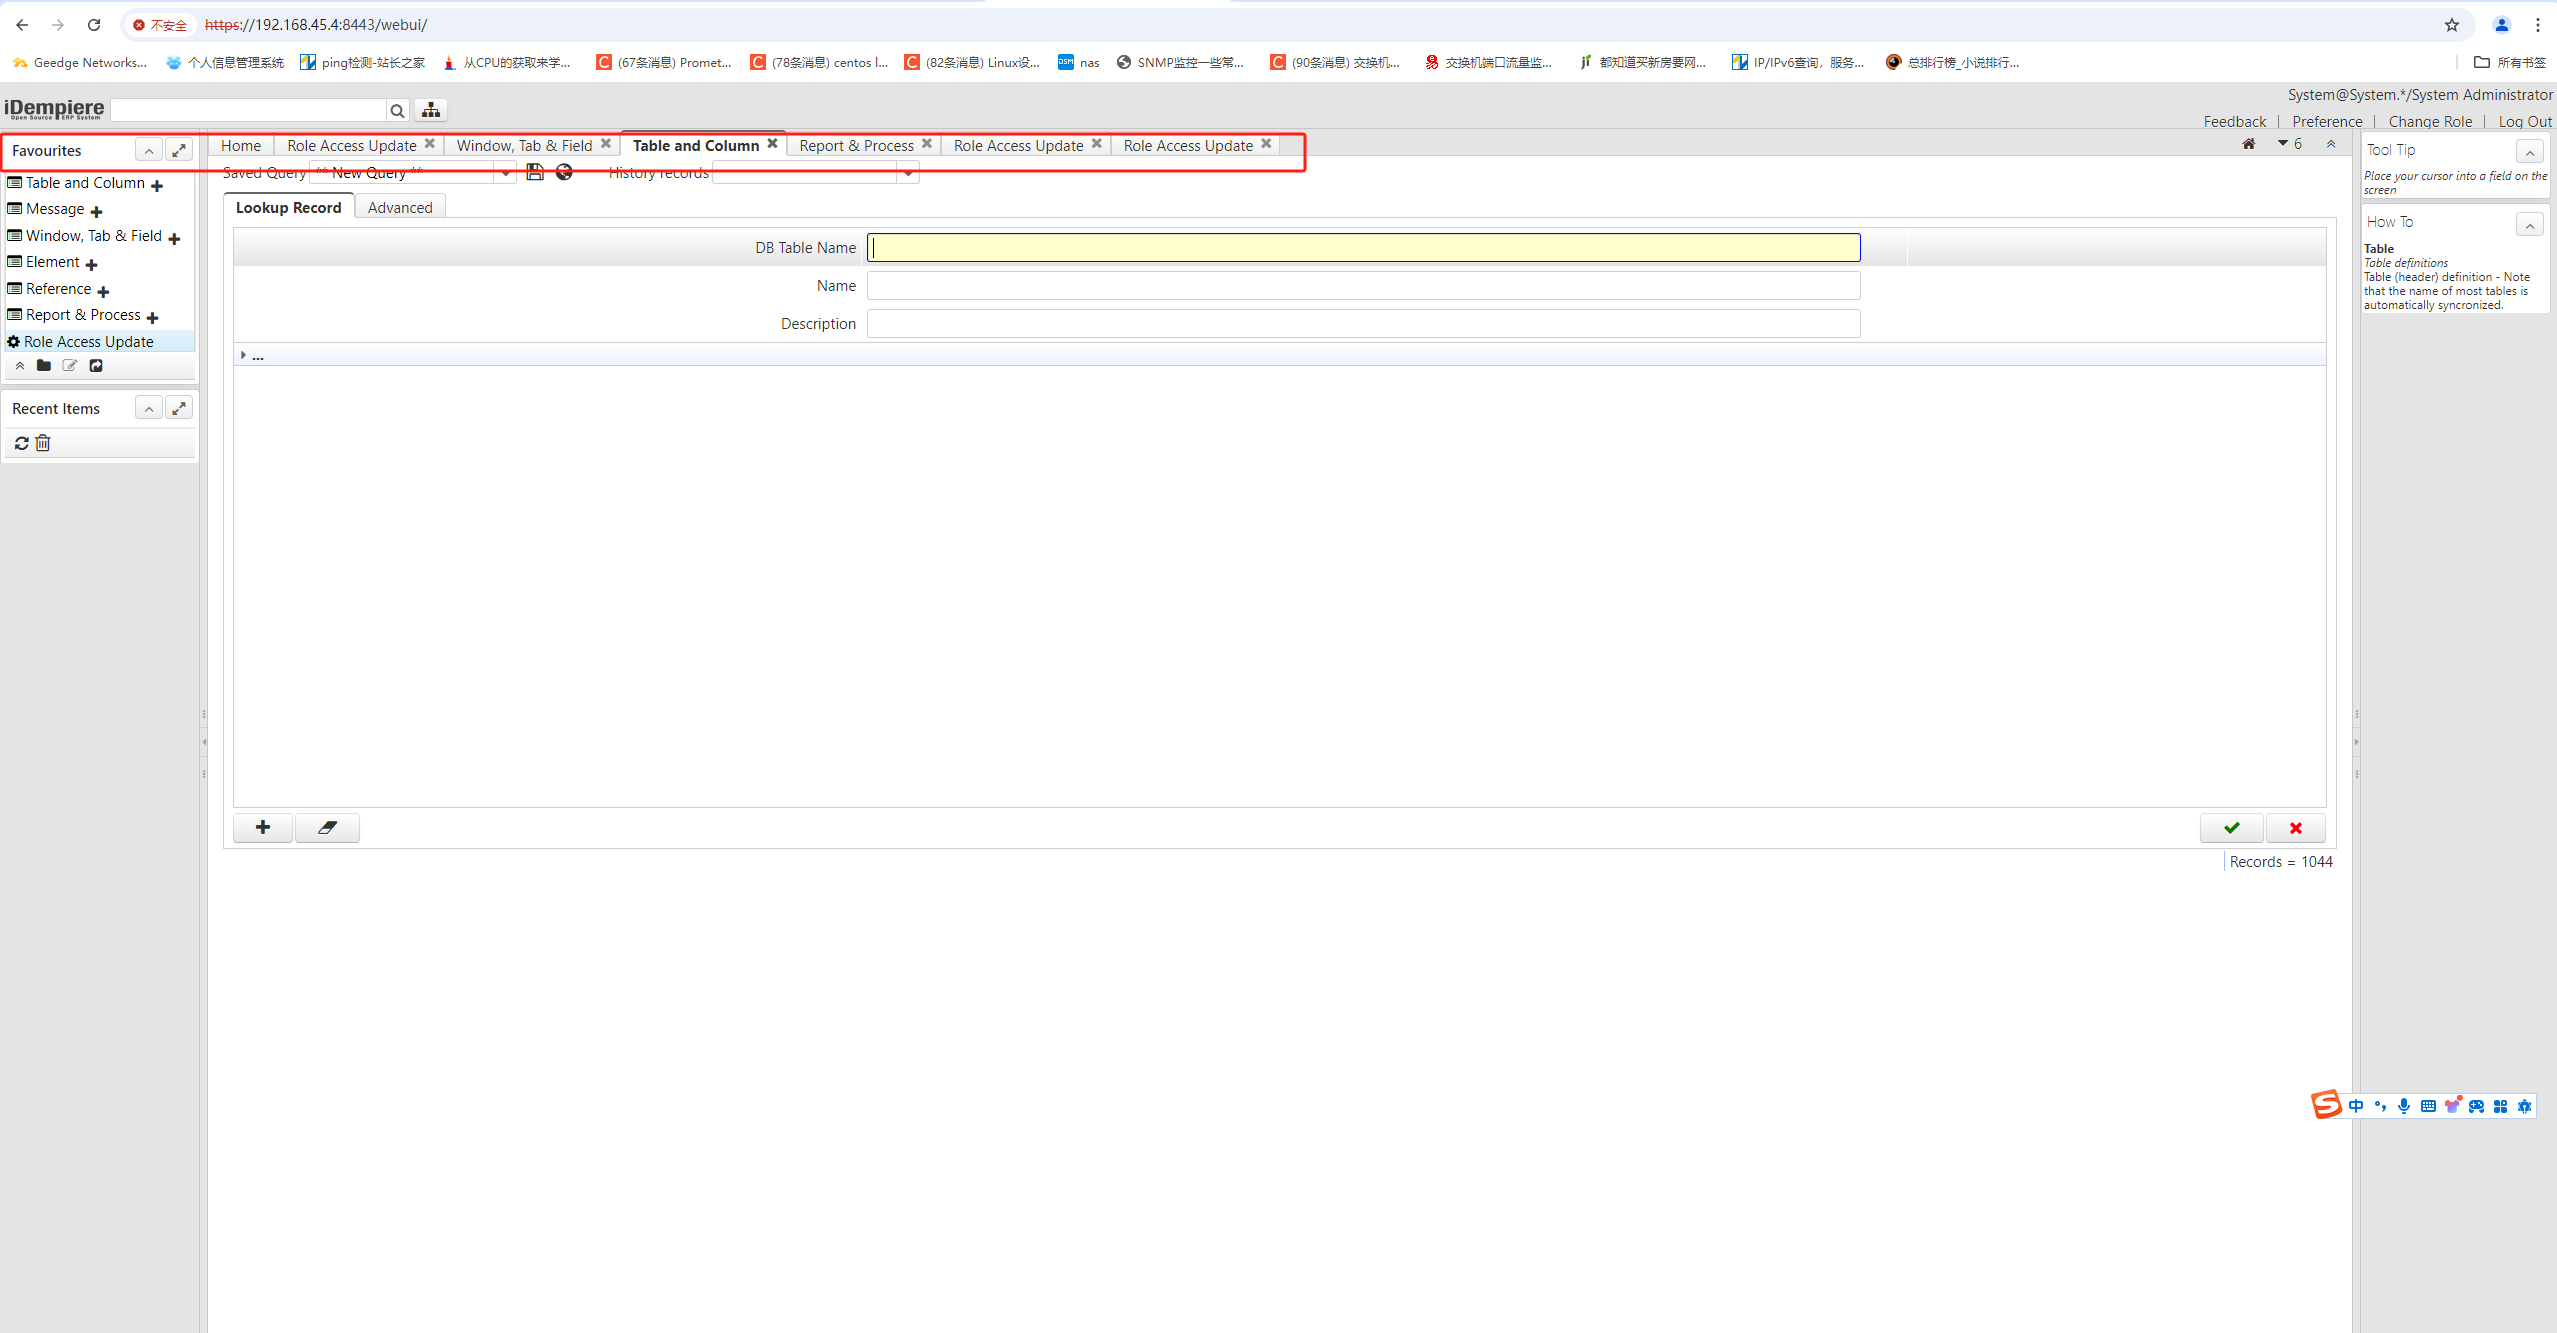Cancel lookup with red X button
The width and height of the screenshot is (2557, 1333).
tap(2295, 828)
